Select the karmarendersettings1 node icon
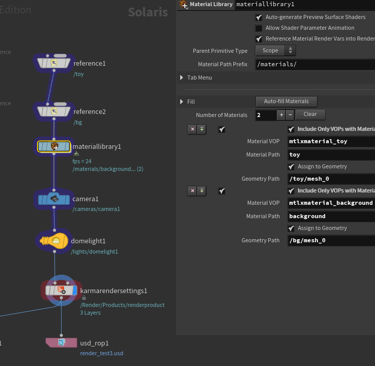Viewport: 375px width, 366px height. pos(61,290)
